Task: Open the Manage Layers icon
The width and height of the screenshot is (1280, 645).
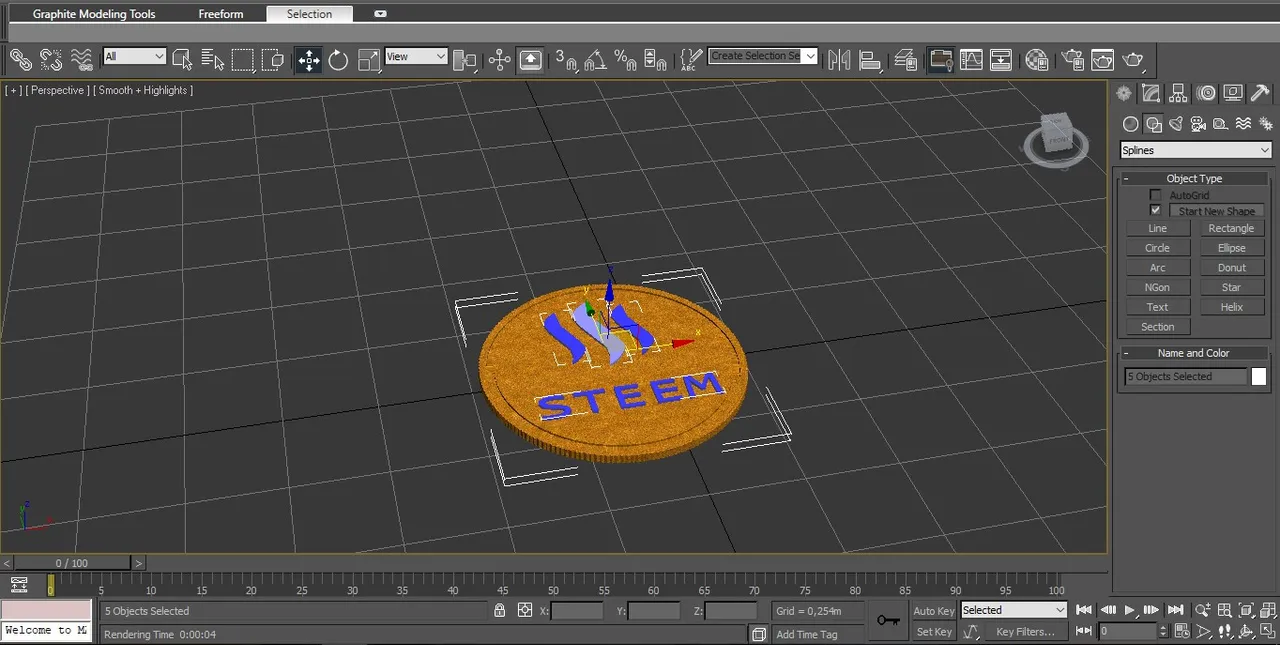Action: (905, 60)
